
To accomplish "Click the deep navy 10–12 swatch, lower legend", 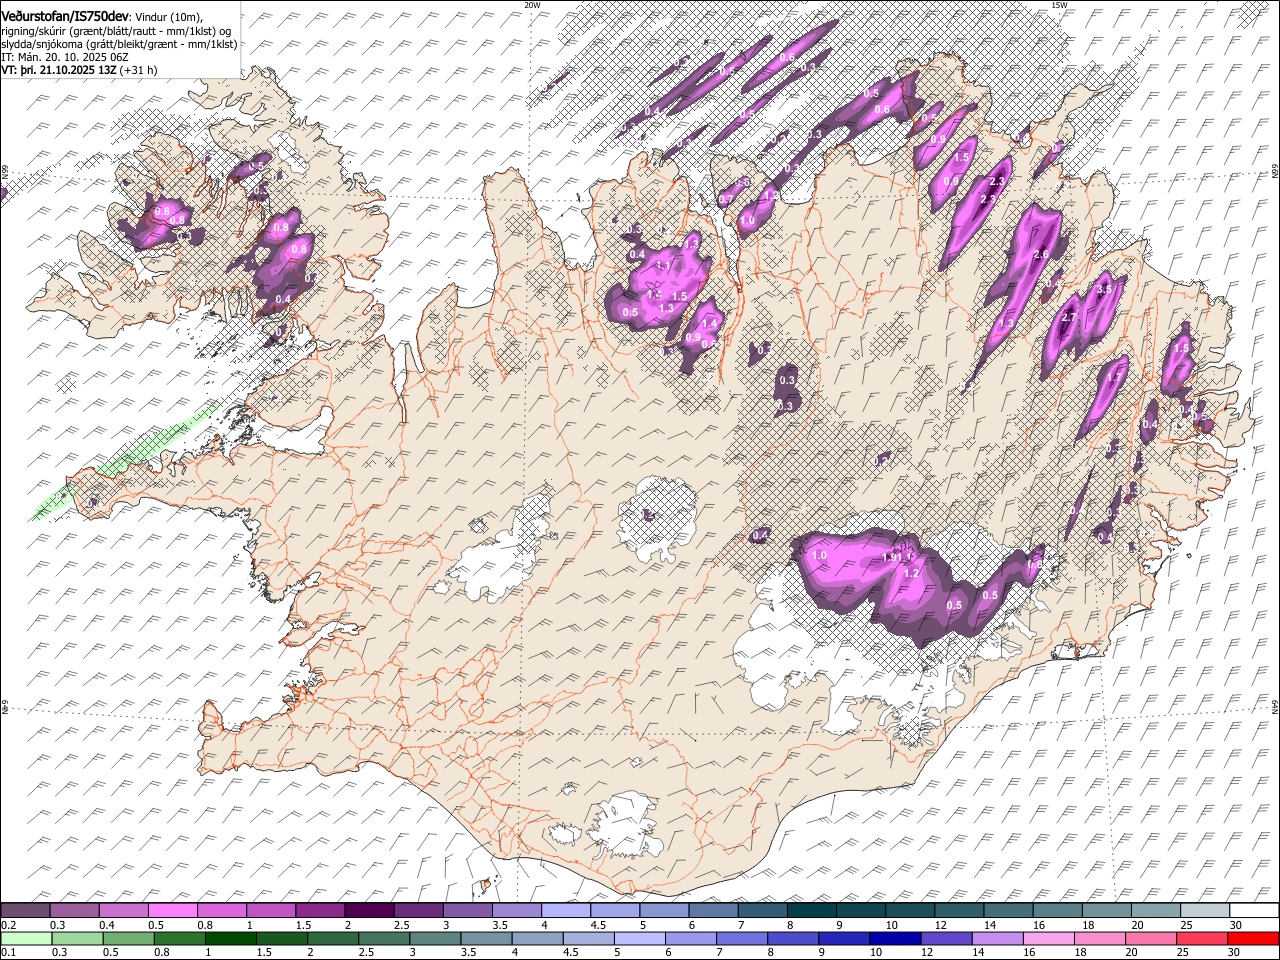I will (896, 938).
